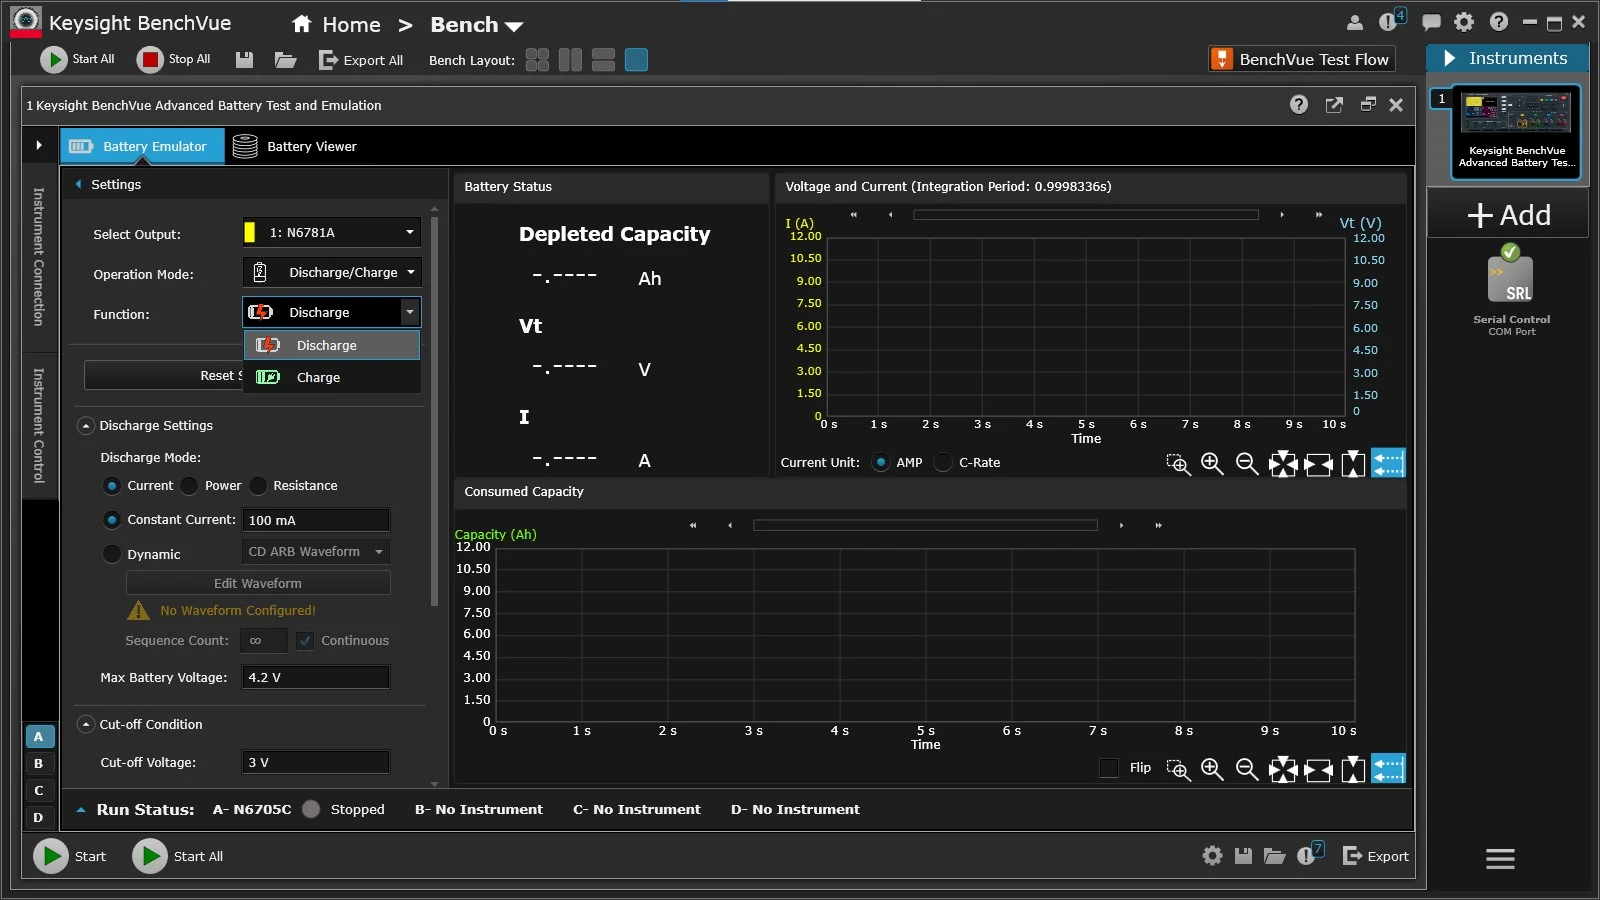Zoom in on Voltage and Current chart
The image size is (1600, 900).
coord(1212,463)
